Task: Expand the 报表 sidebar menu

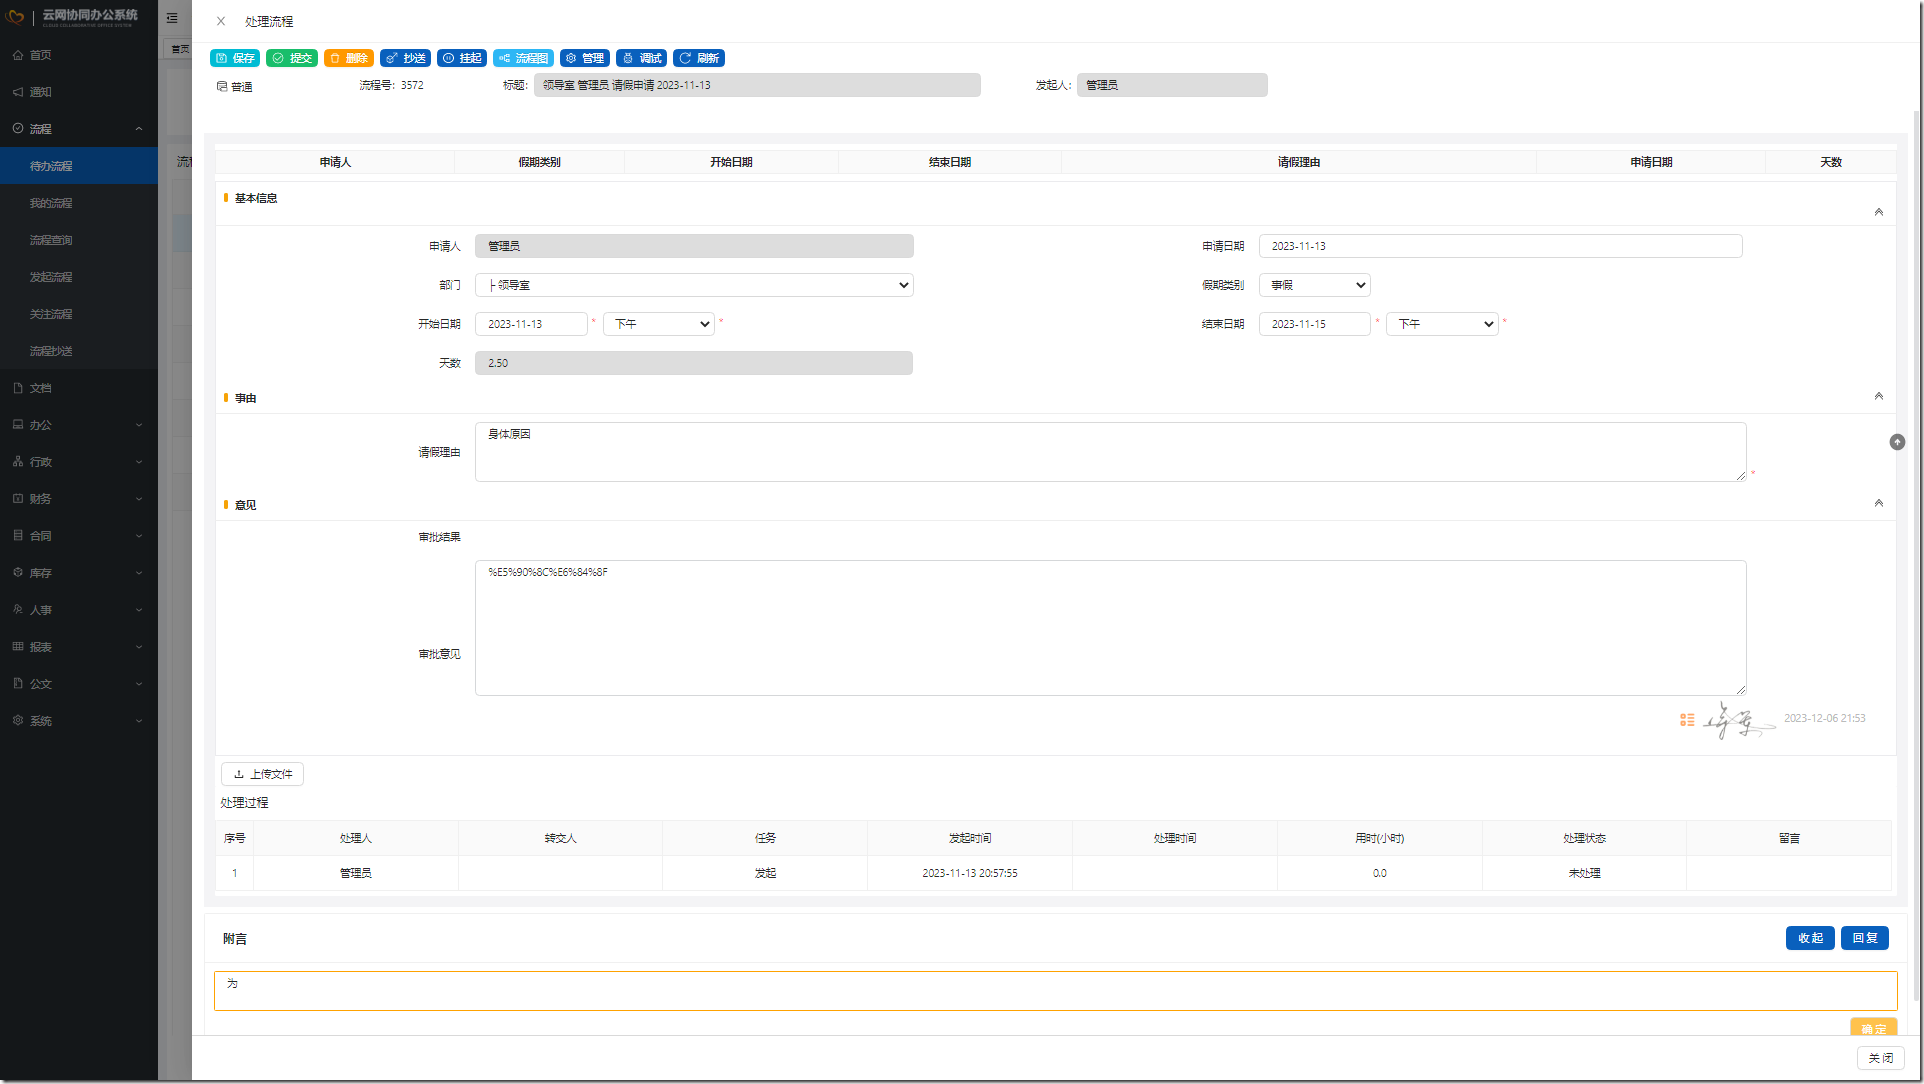Action: tap(79, 647)
